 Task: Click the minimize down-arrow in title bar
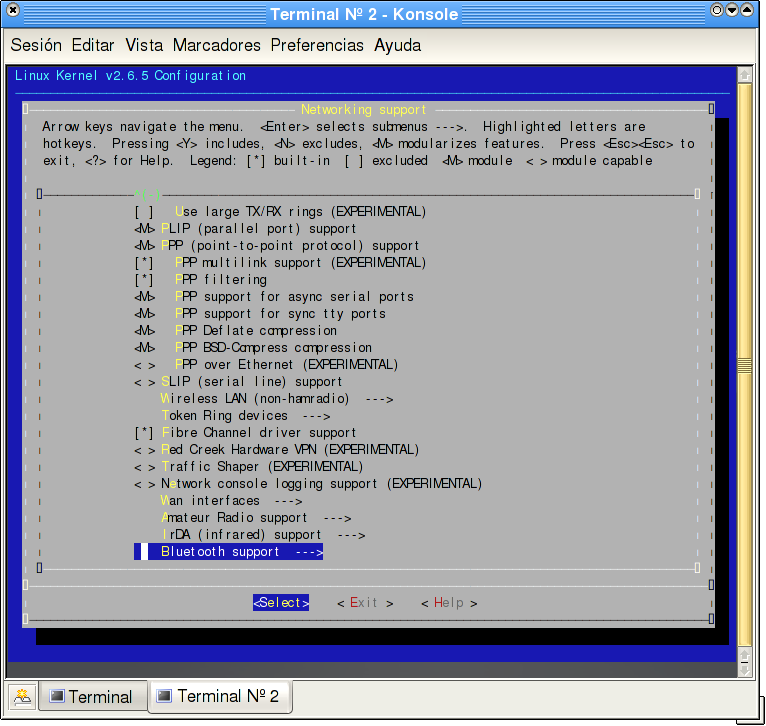tap(731, 10)
